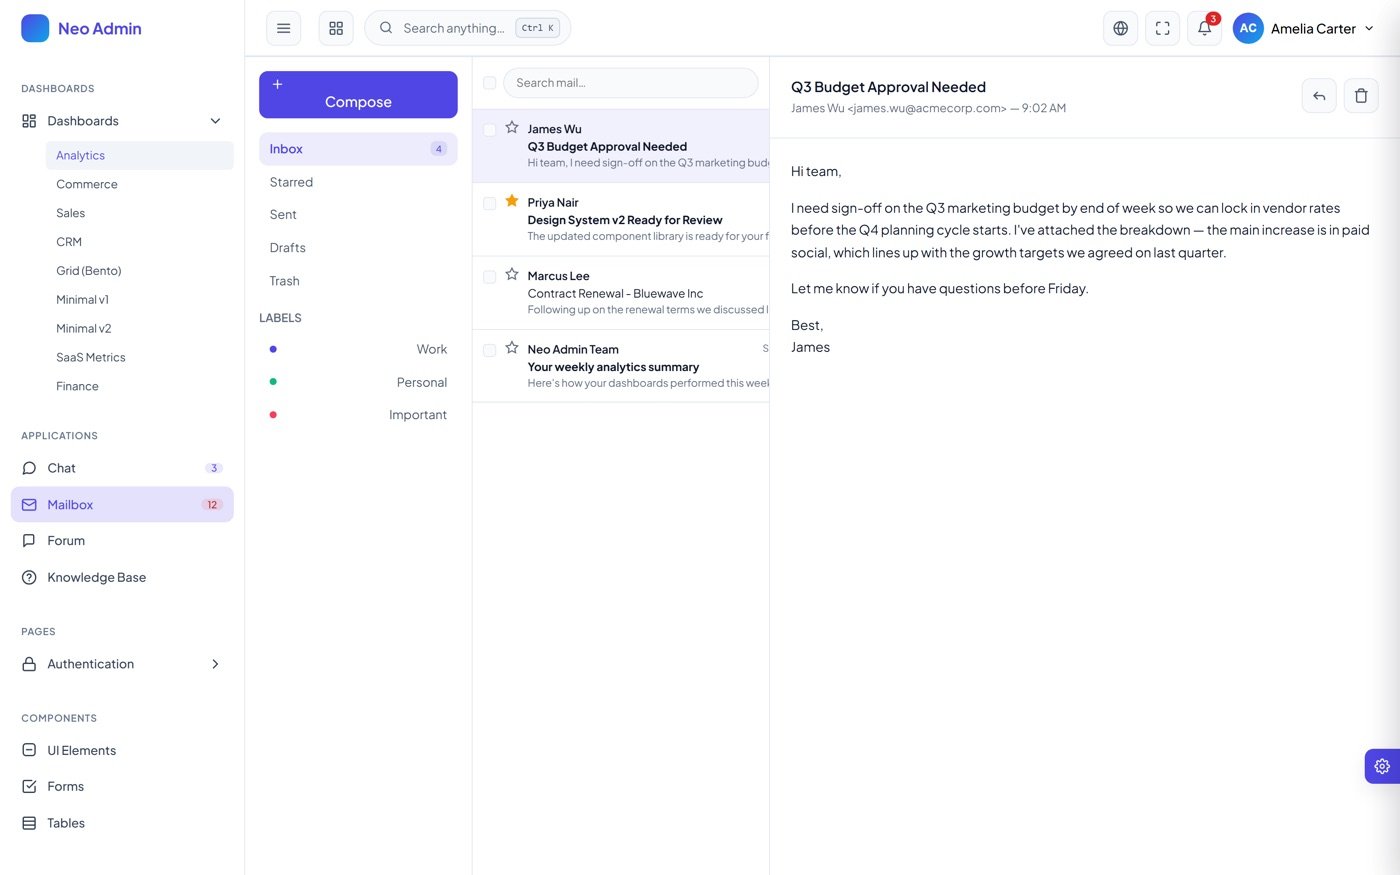
Task: Open the settings gear button
Action: 1382,766
